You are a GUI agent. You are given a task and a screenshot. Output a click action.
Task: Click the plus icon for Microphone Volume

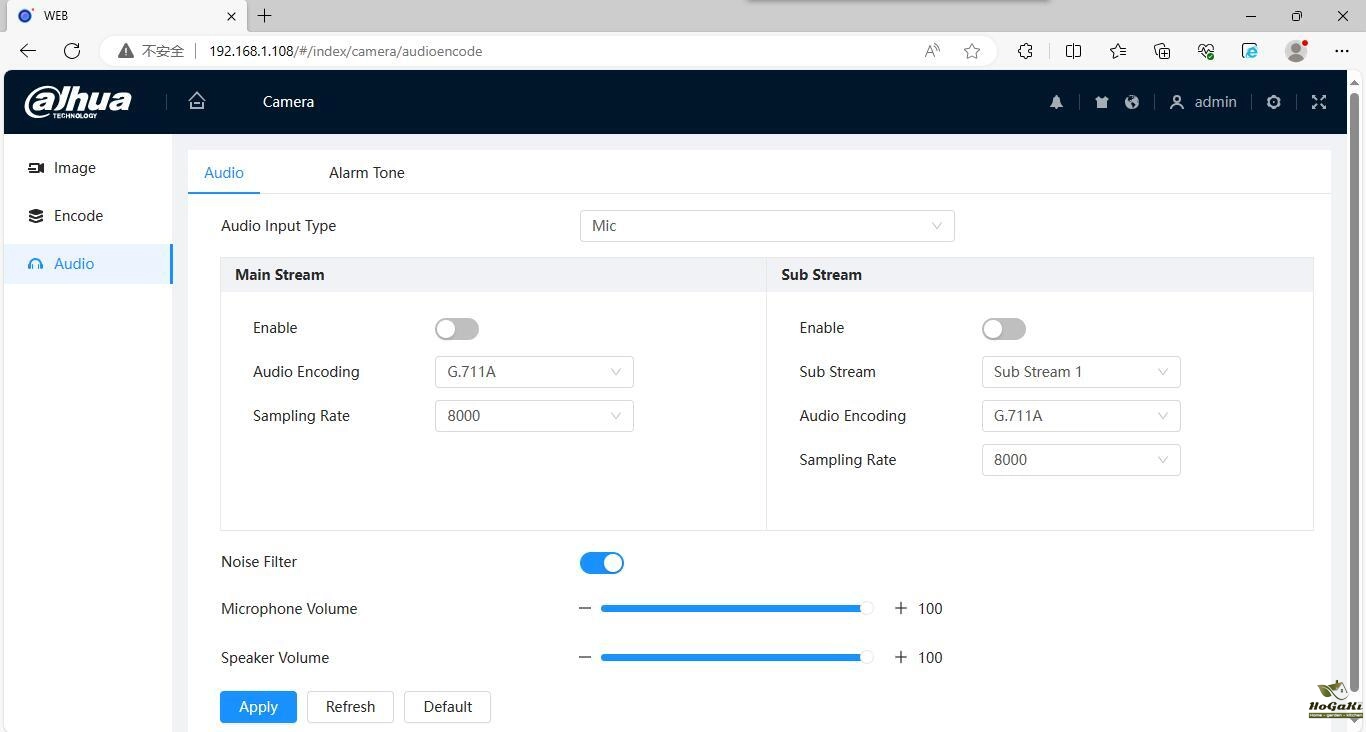(x=900, y=608)
